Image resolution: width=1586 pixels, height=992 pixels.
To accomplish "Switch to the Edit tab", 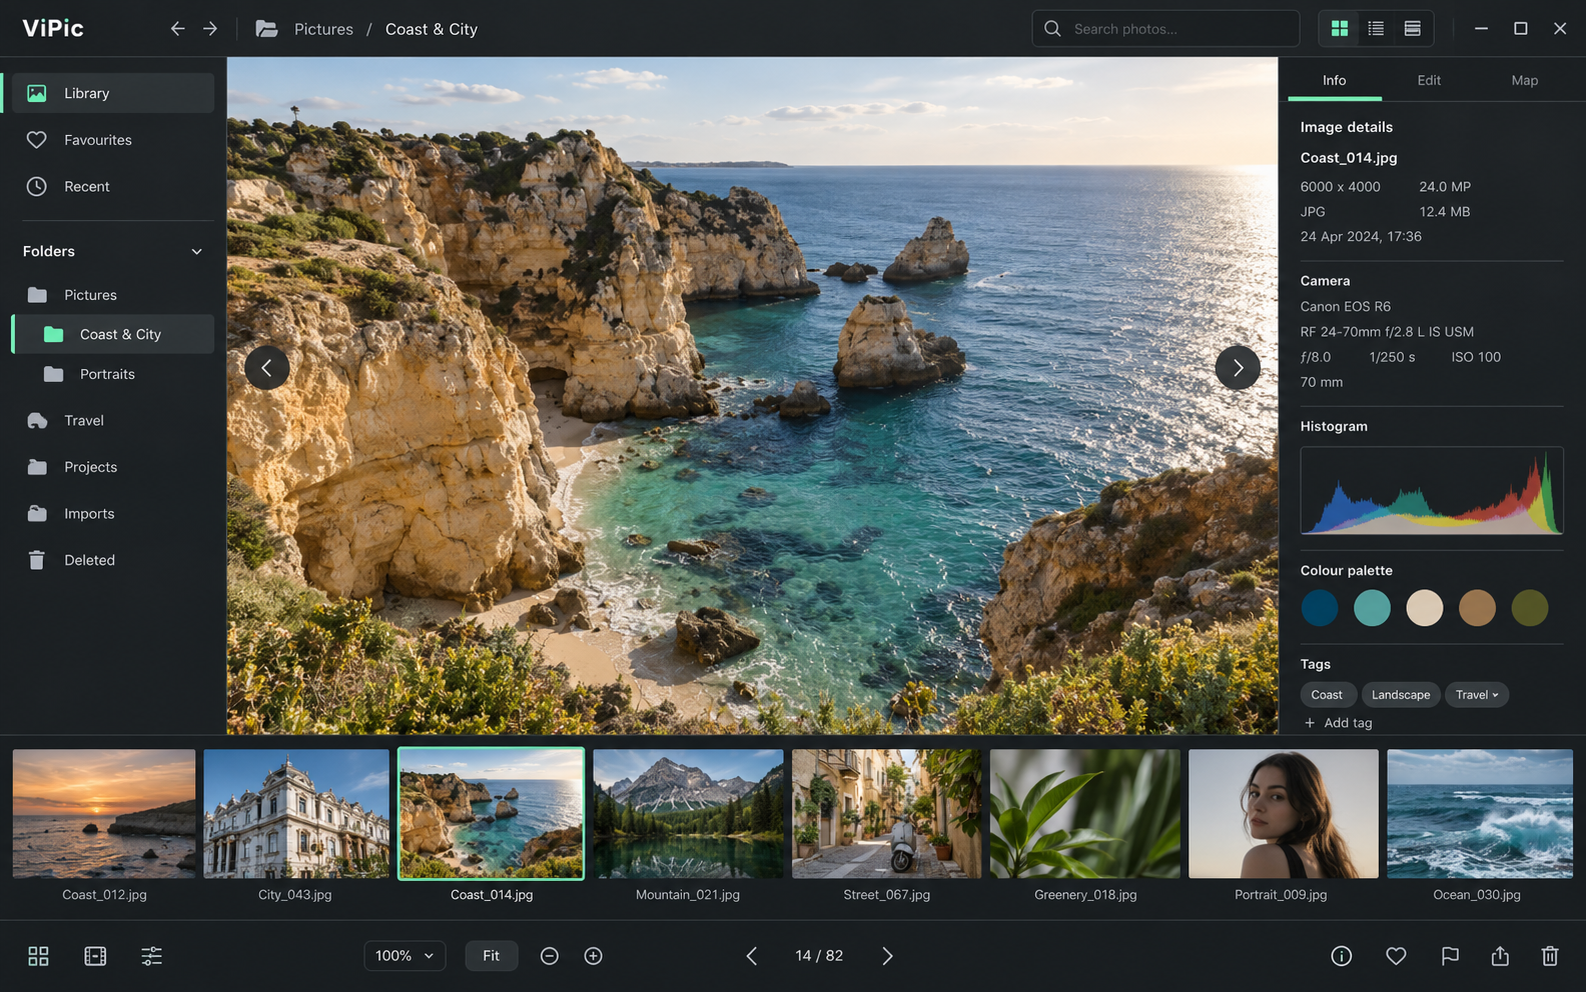I will tap(1429, 80).
